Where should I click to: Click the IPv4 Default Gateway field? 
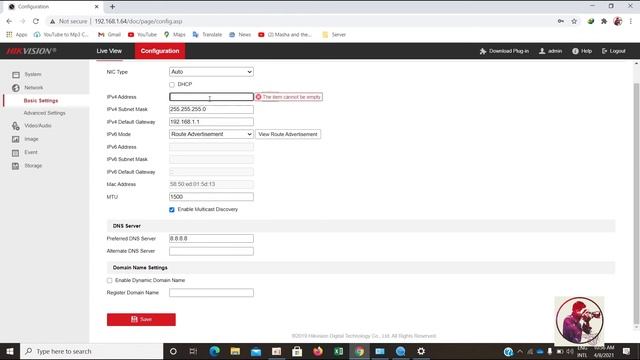coord(211,122)
